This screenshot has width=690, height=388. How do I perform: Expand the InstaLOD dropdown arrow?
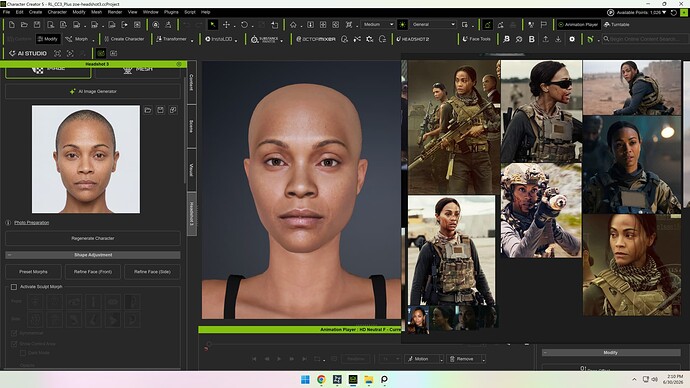coord(236,40)
